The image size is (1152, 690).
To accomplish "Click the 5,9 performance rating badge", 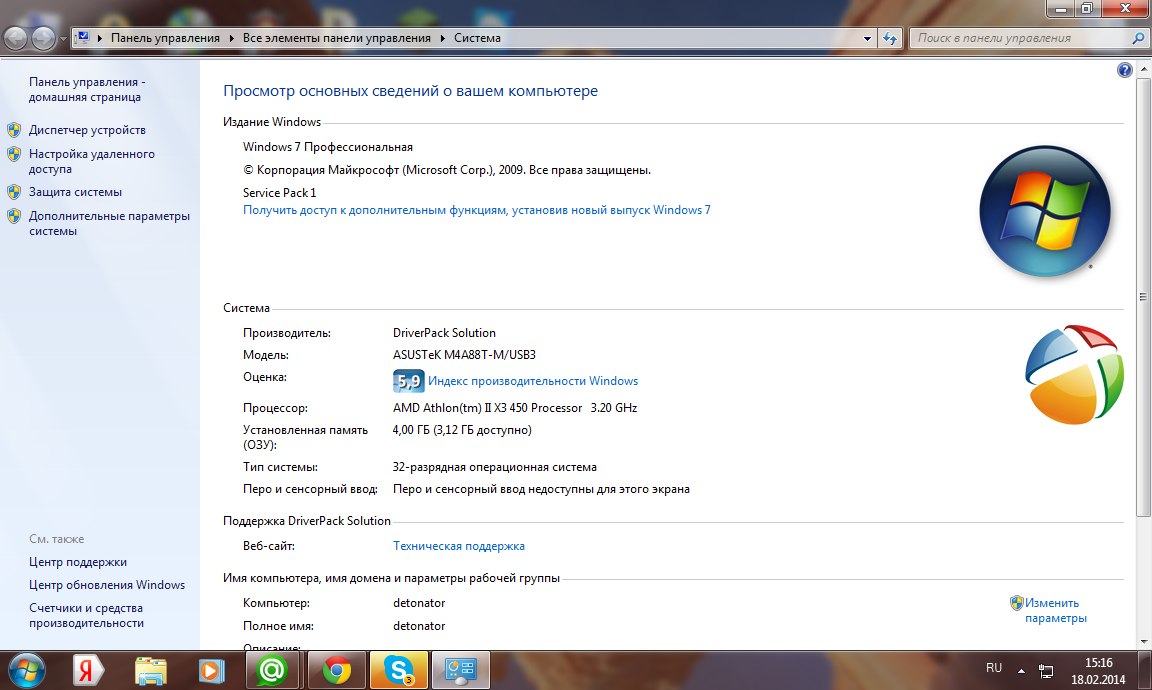I will (408, 381).
